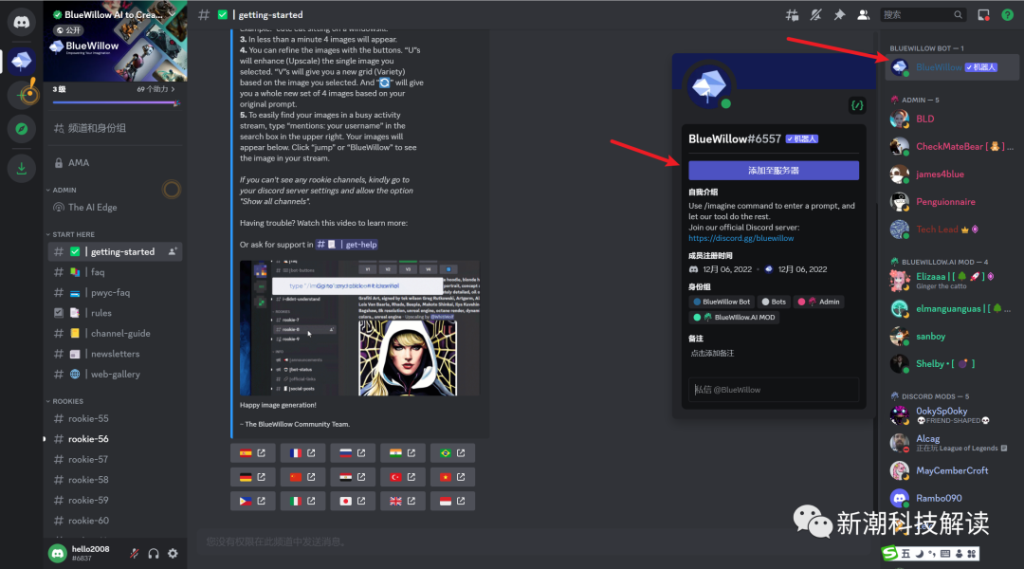Toggle deafen with the headphones icon
The width and height of the screenshot is (1024, 569).
[x=153, y=553]
